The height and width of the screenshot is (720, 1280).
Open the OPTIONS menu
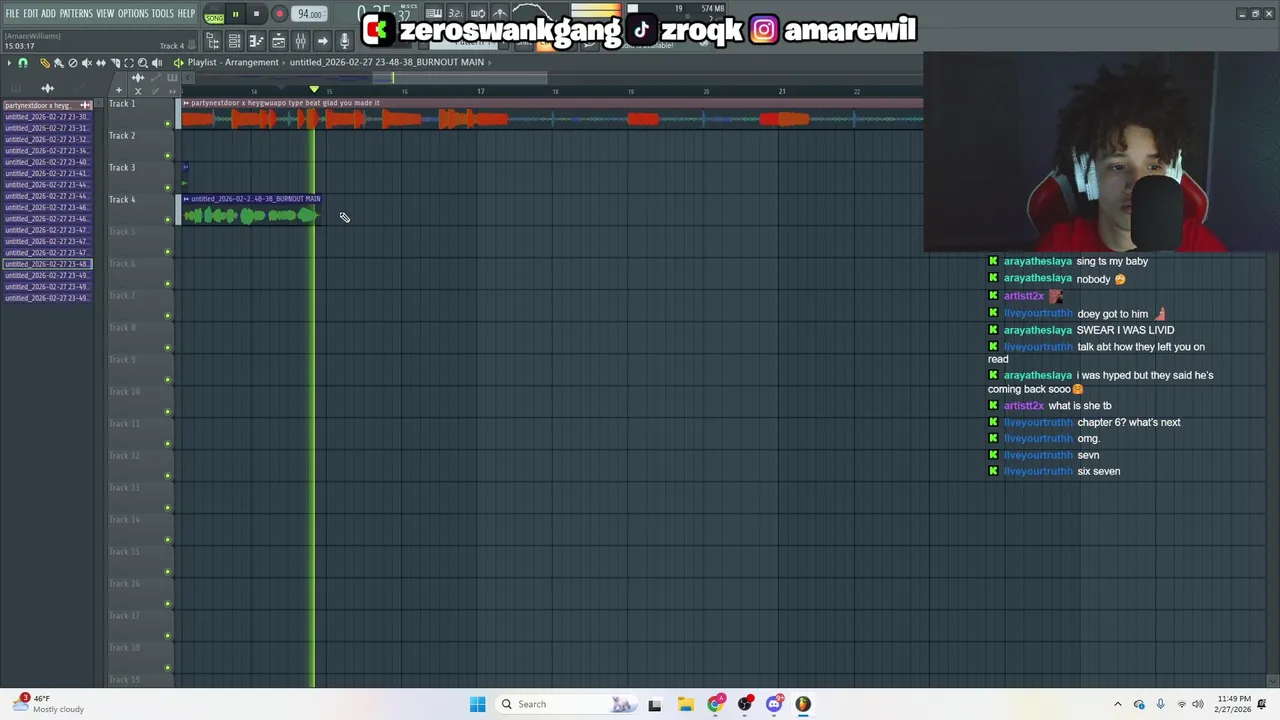point(133,14)
